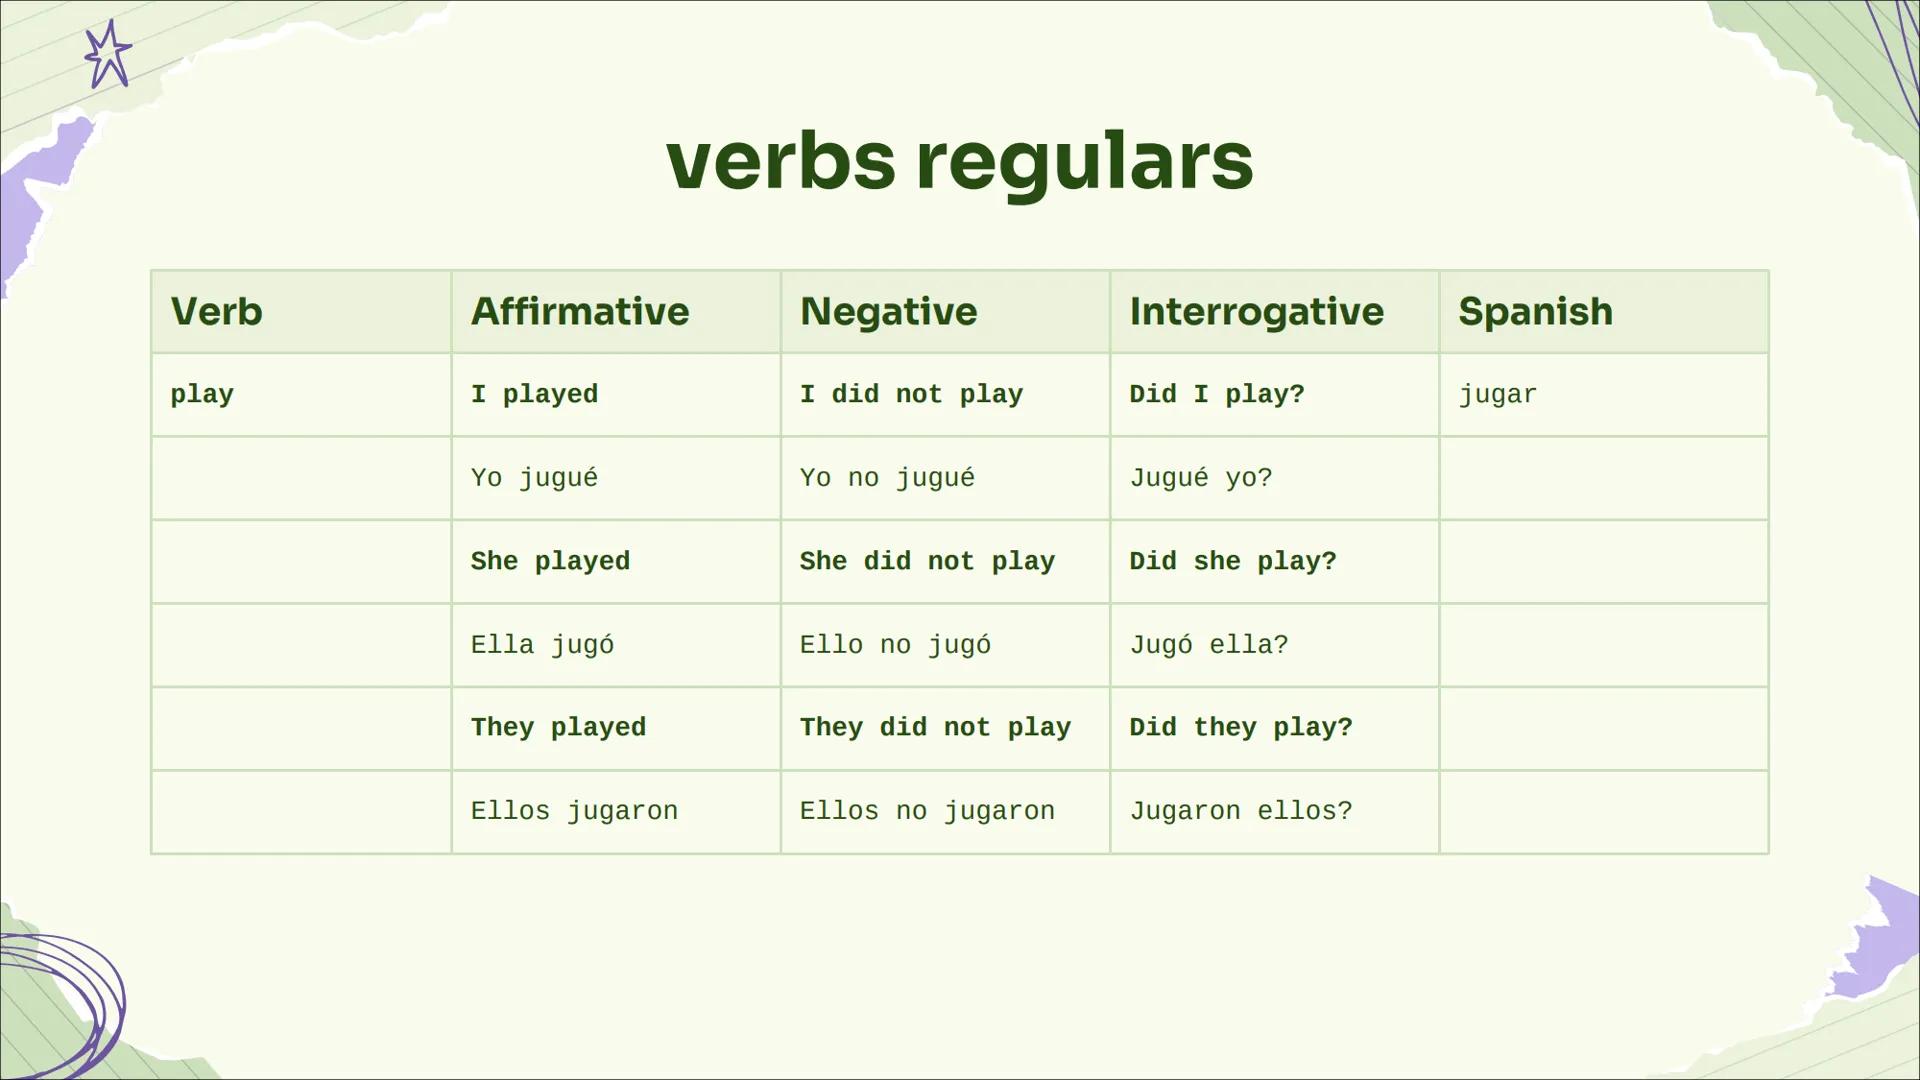Screen dimensions: 1920x1080
Task: Select the 'Spanish' column header
Action: [1535, 311]
